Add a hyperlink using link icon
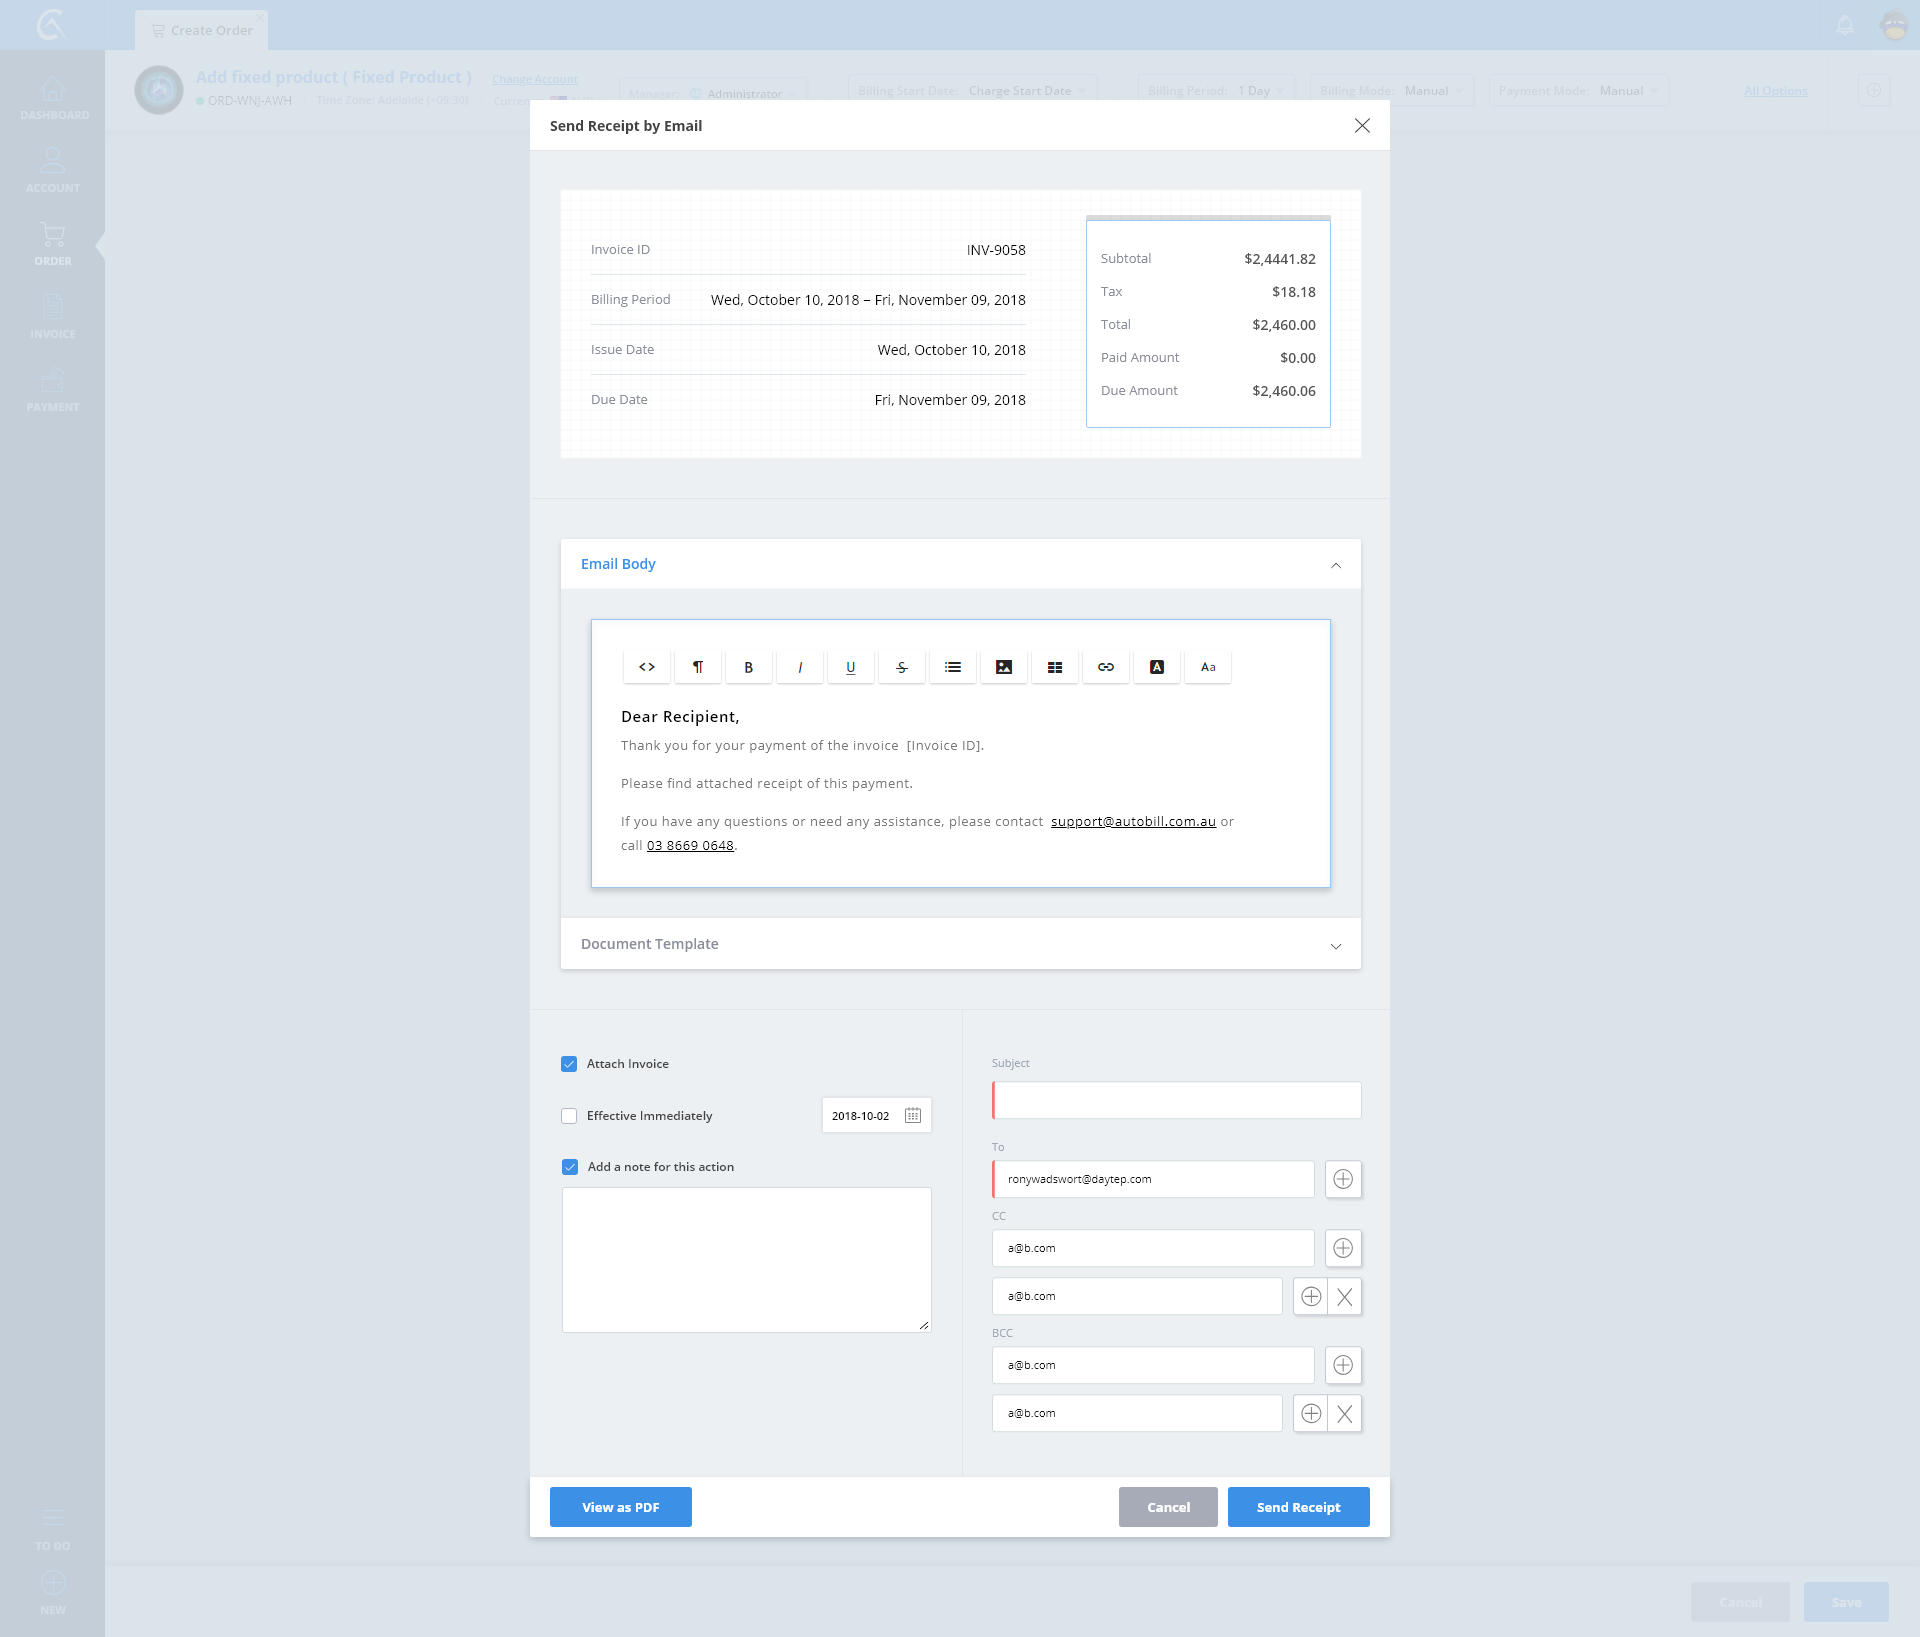This screenshot has width=1920, height=1637. (1105, 667)
